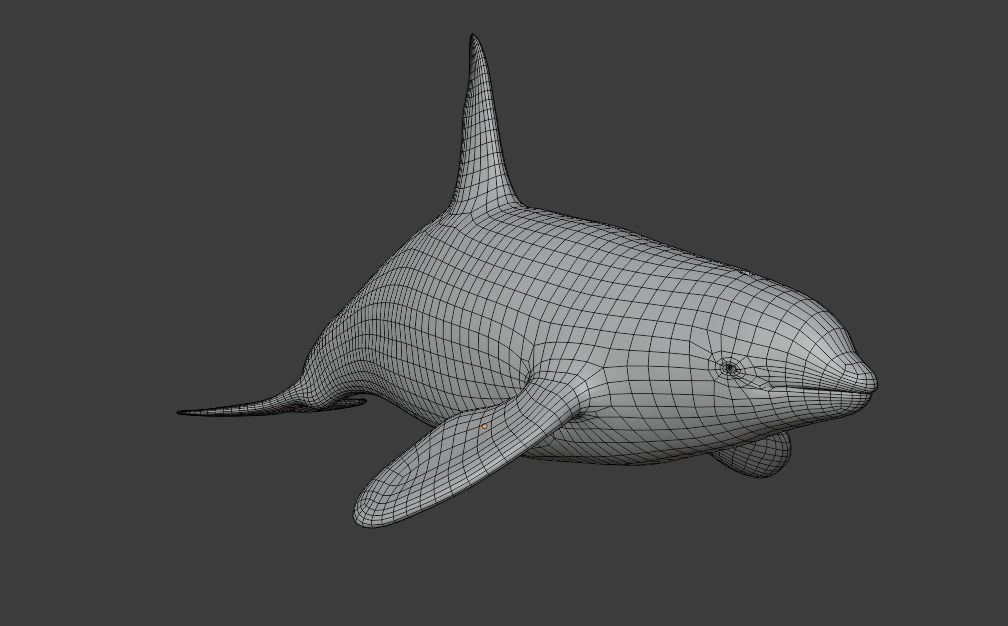Select the orca's eye on the mesh
Image resolution: width=1008 pixels, height=626 pixels.
tap(730, 368)
